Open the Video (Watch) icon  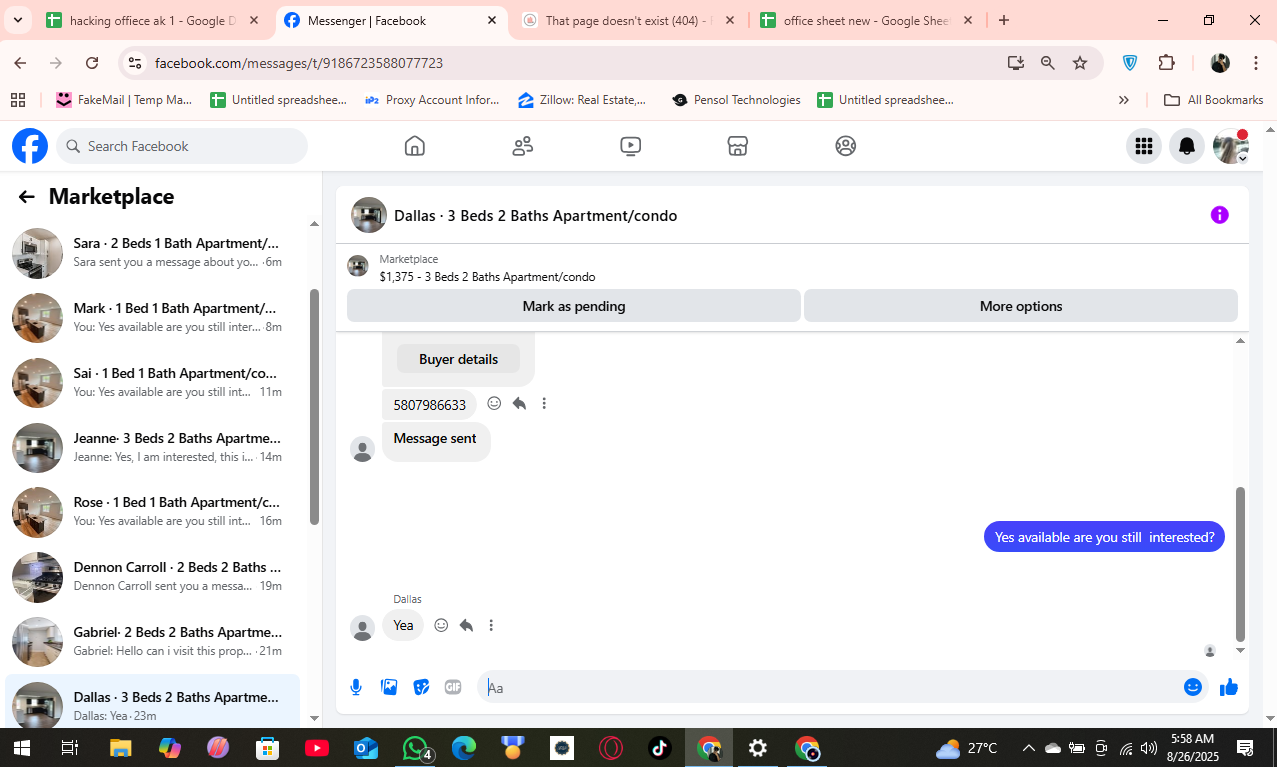(630, 146)
